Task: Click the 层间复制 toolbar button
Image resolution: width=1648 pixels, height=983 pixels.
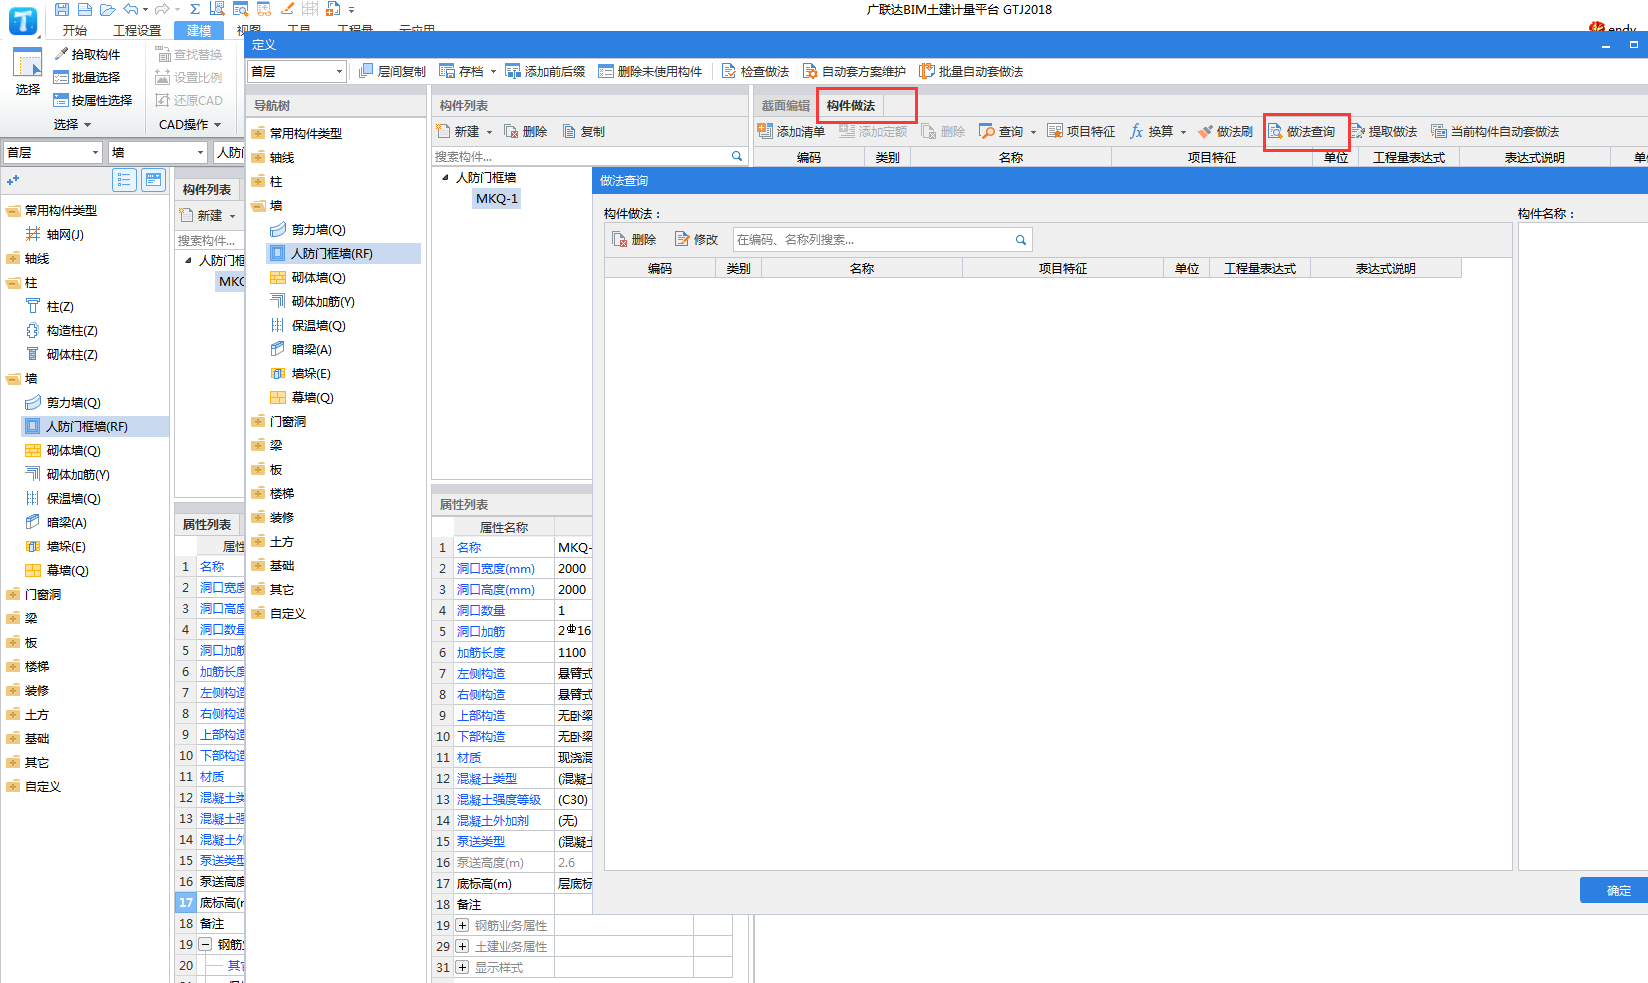Action: [x=392, y=71]
